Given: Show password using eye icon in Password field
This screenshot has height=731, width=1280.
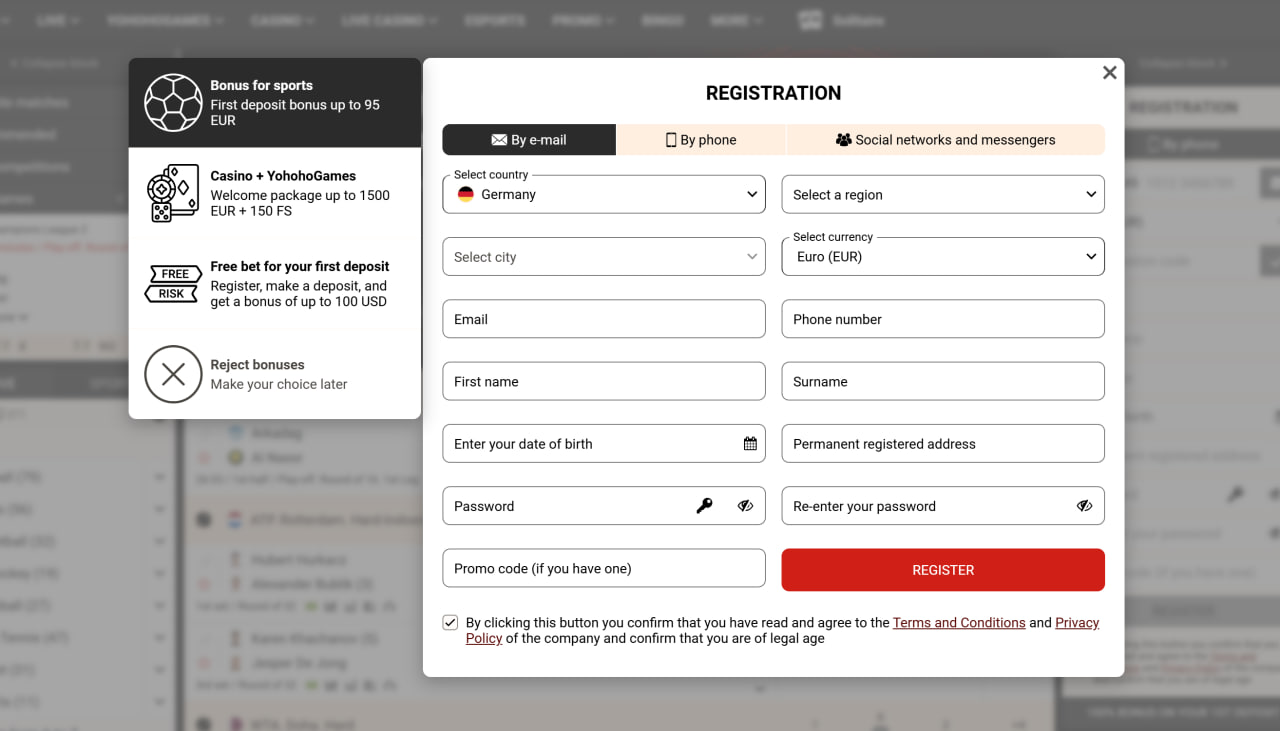Looking at the screenshot, I should 745,506.
